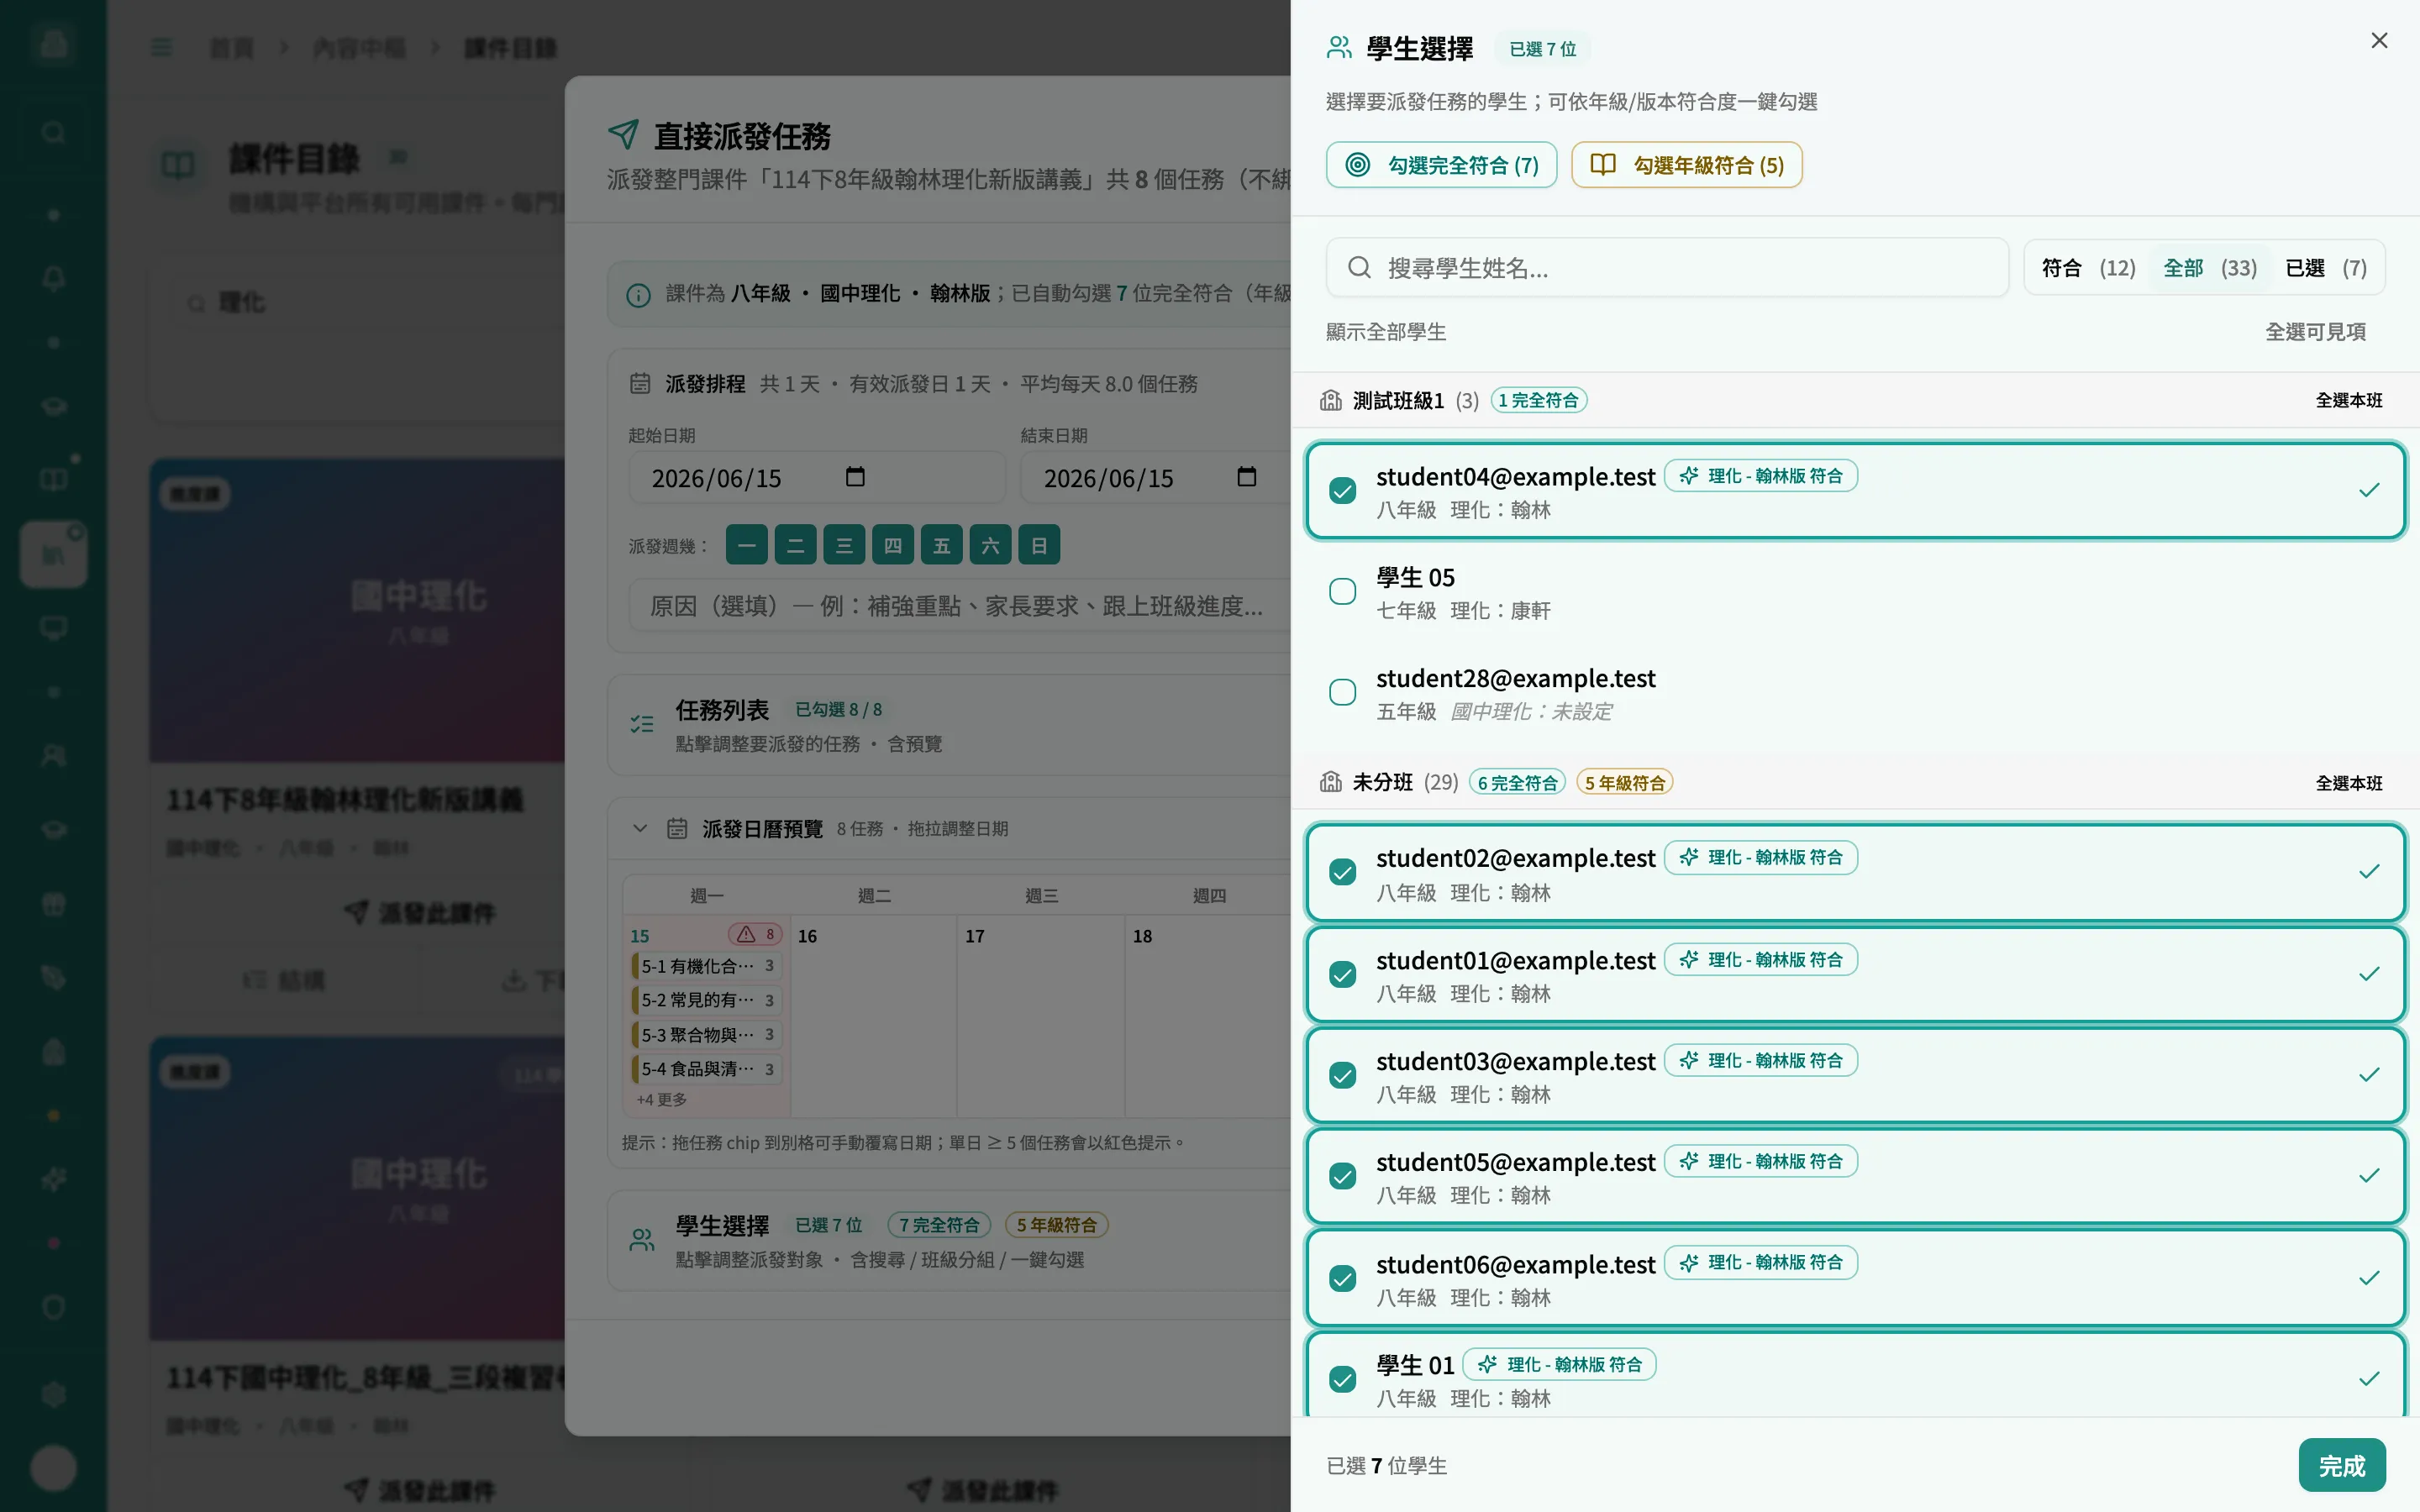Click the 原因（選填）input field

959,606
